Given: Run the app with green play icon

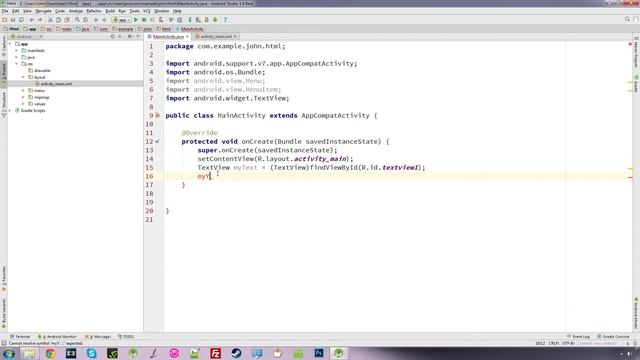Looking at the screenshot, I should coord(136,20).
